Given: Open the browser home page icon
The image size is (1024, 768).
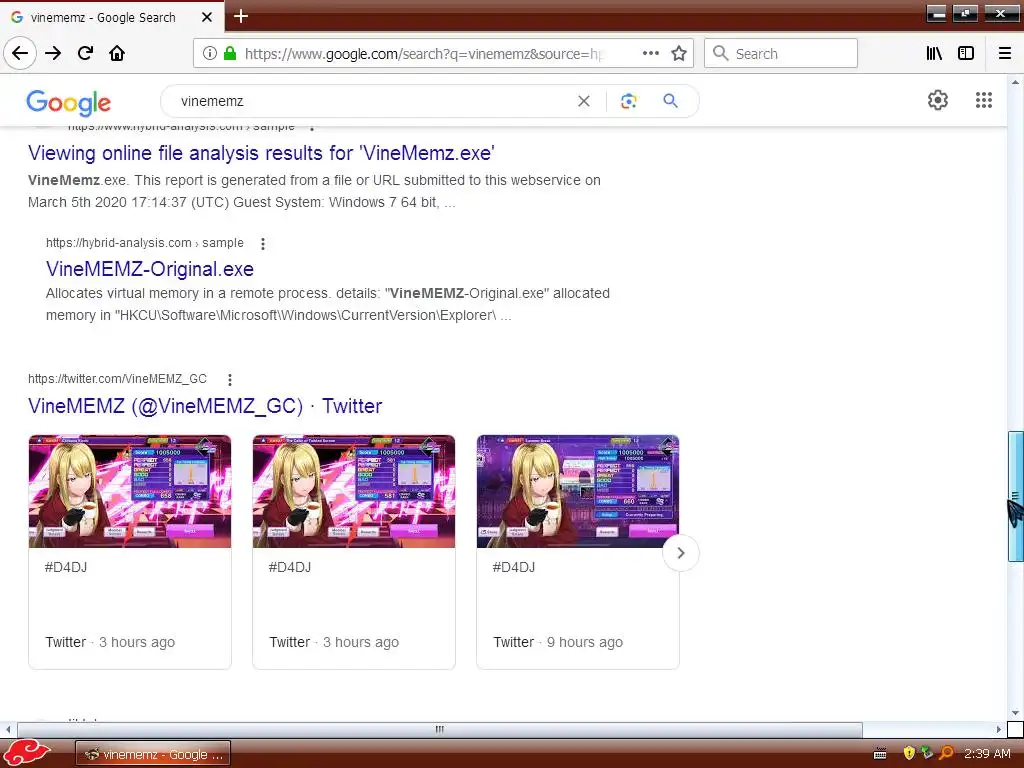Looking at the screenshot, I should [117, 53].
